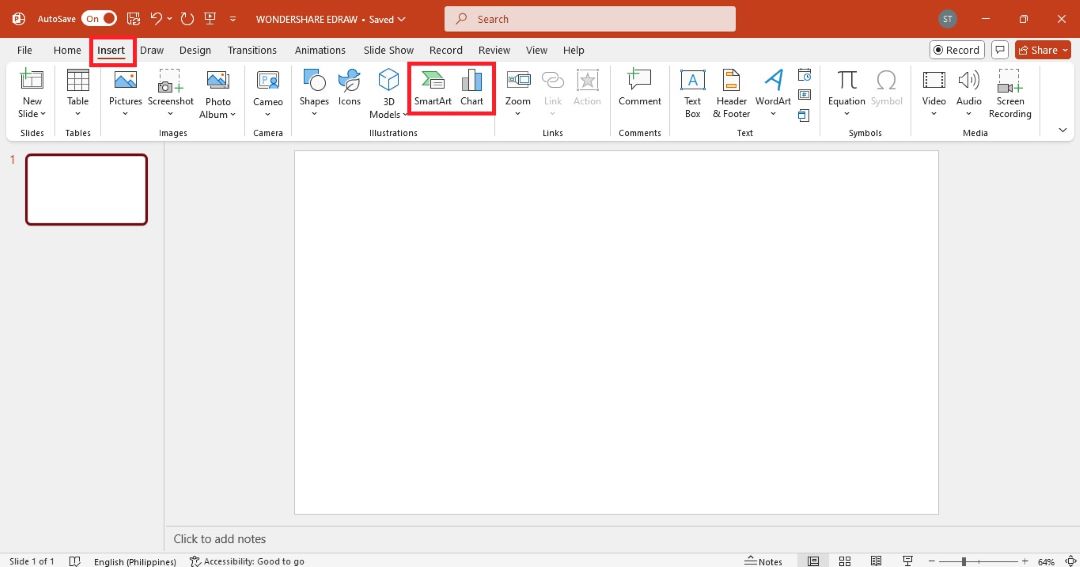Switch to Normal view
This screenshot has width=1080, height=567.
point(813,561)
